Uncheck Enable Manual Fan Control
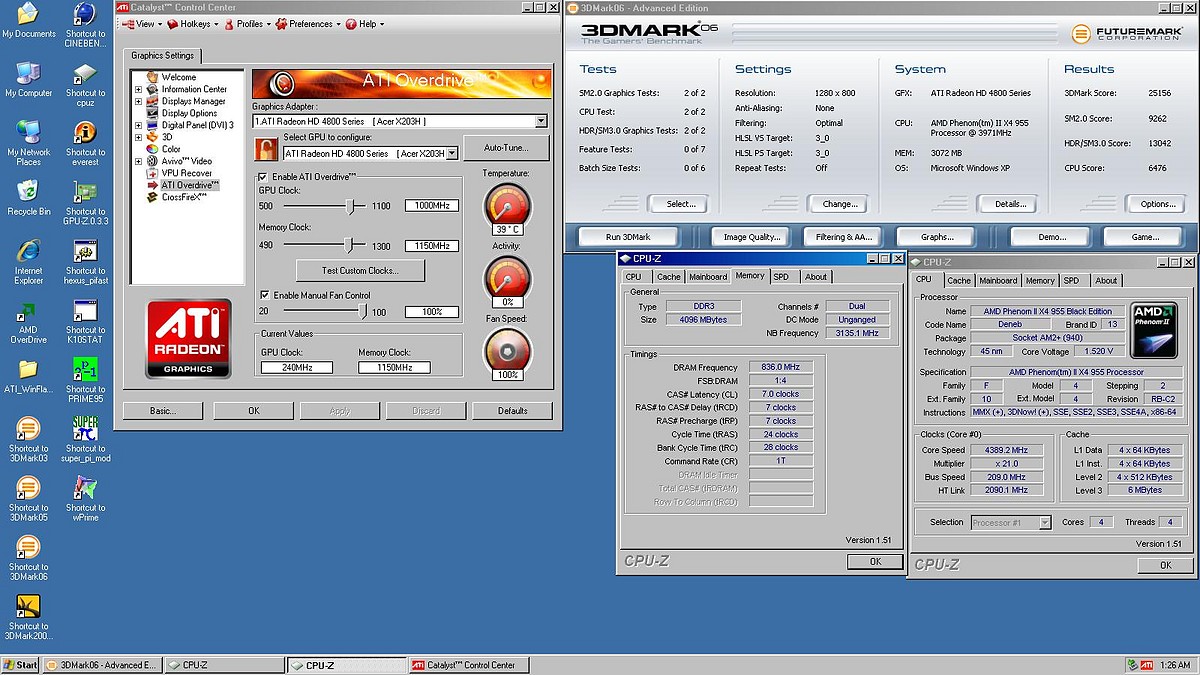 [x=264, y=295]
